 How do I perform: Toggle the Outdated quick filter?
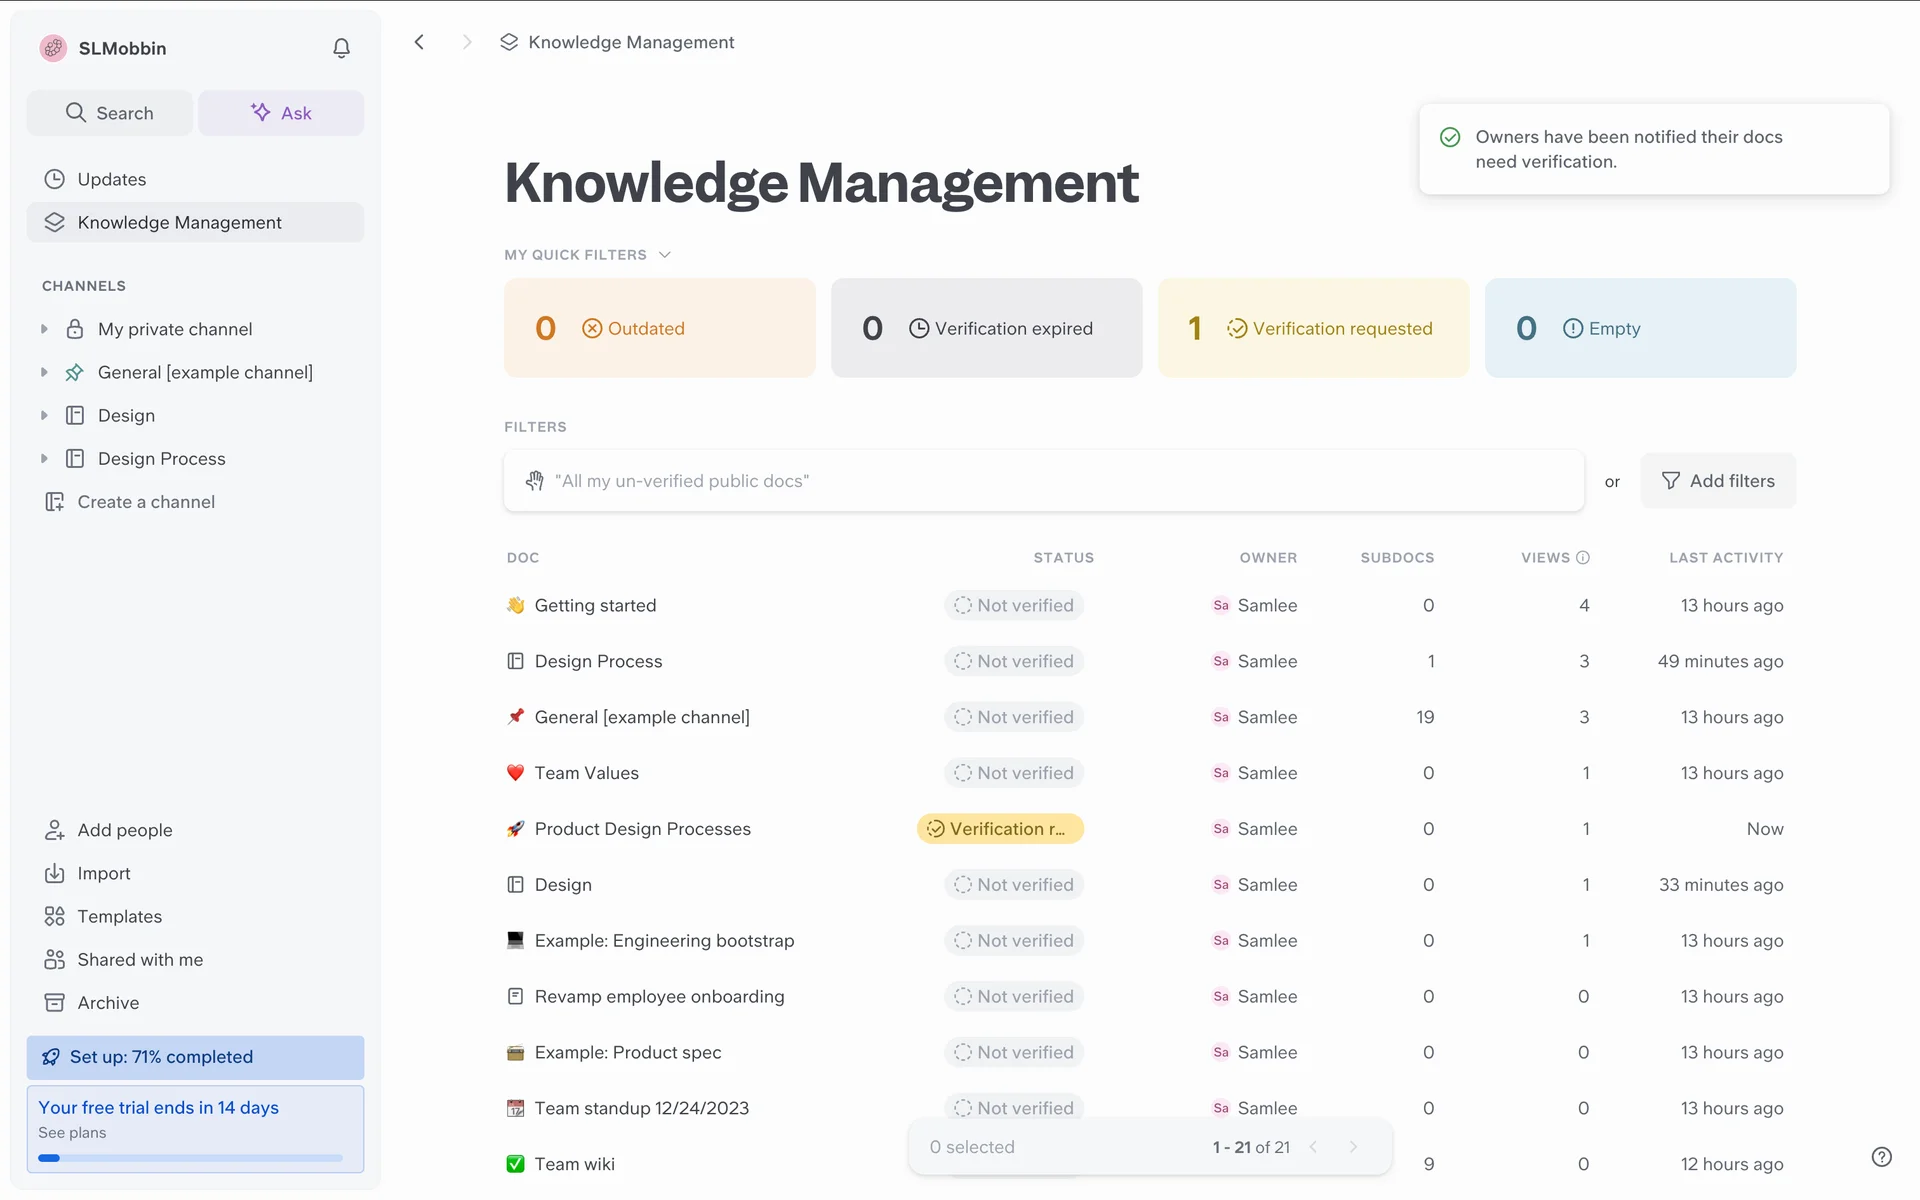point(660,328)
